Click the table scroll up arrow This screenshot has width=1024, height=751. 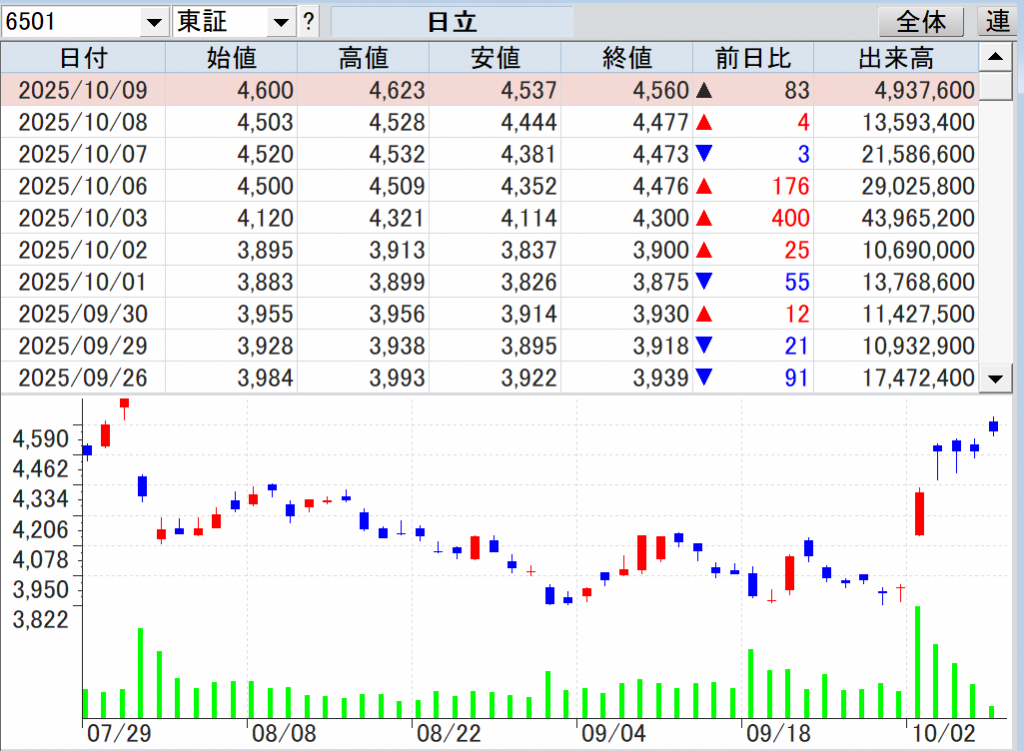[x=994, y=58]
